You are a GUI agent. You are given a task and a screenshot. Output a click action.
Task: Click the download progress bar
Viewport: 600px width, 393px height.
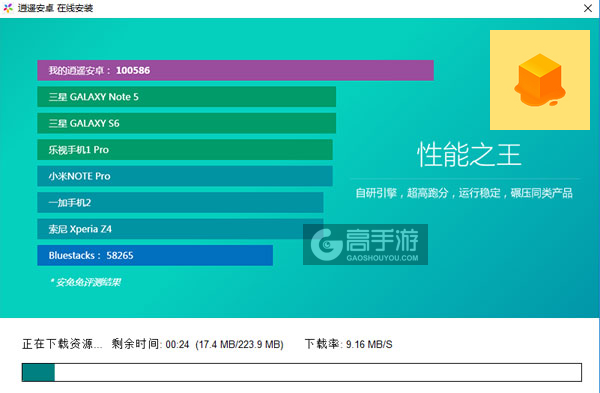302,372
